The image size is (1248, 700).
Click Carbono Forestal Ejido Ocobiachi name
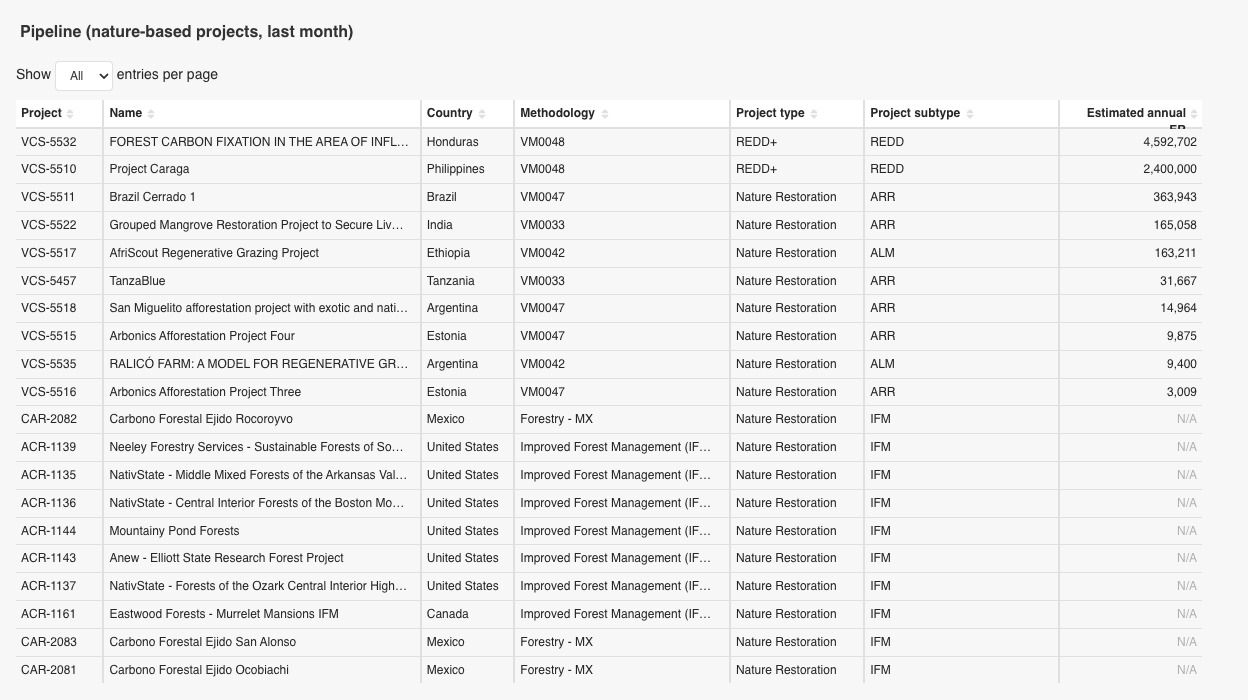click(199, 670)
